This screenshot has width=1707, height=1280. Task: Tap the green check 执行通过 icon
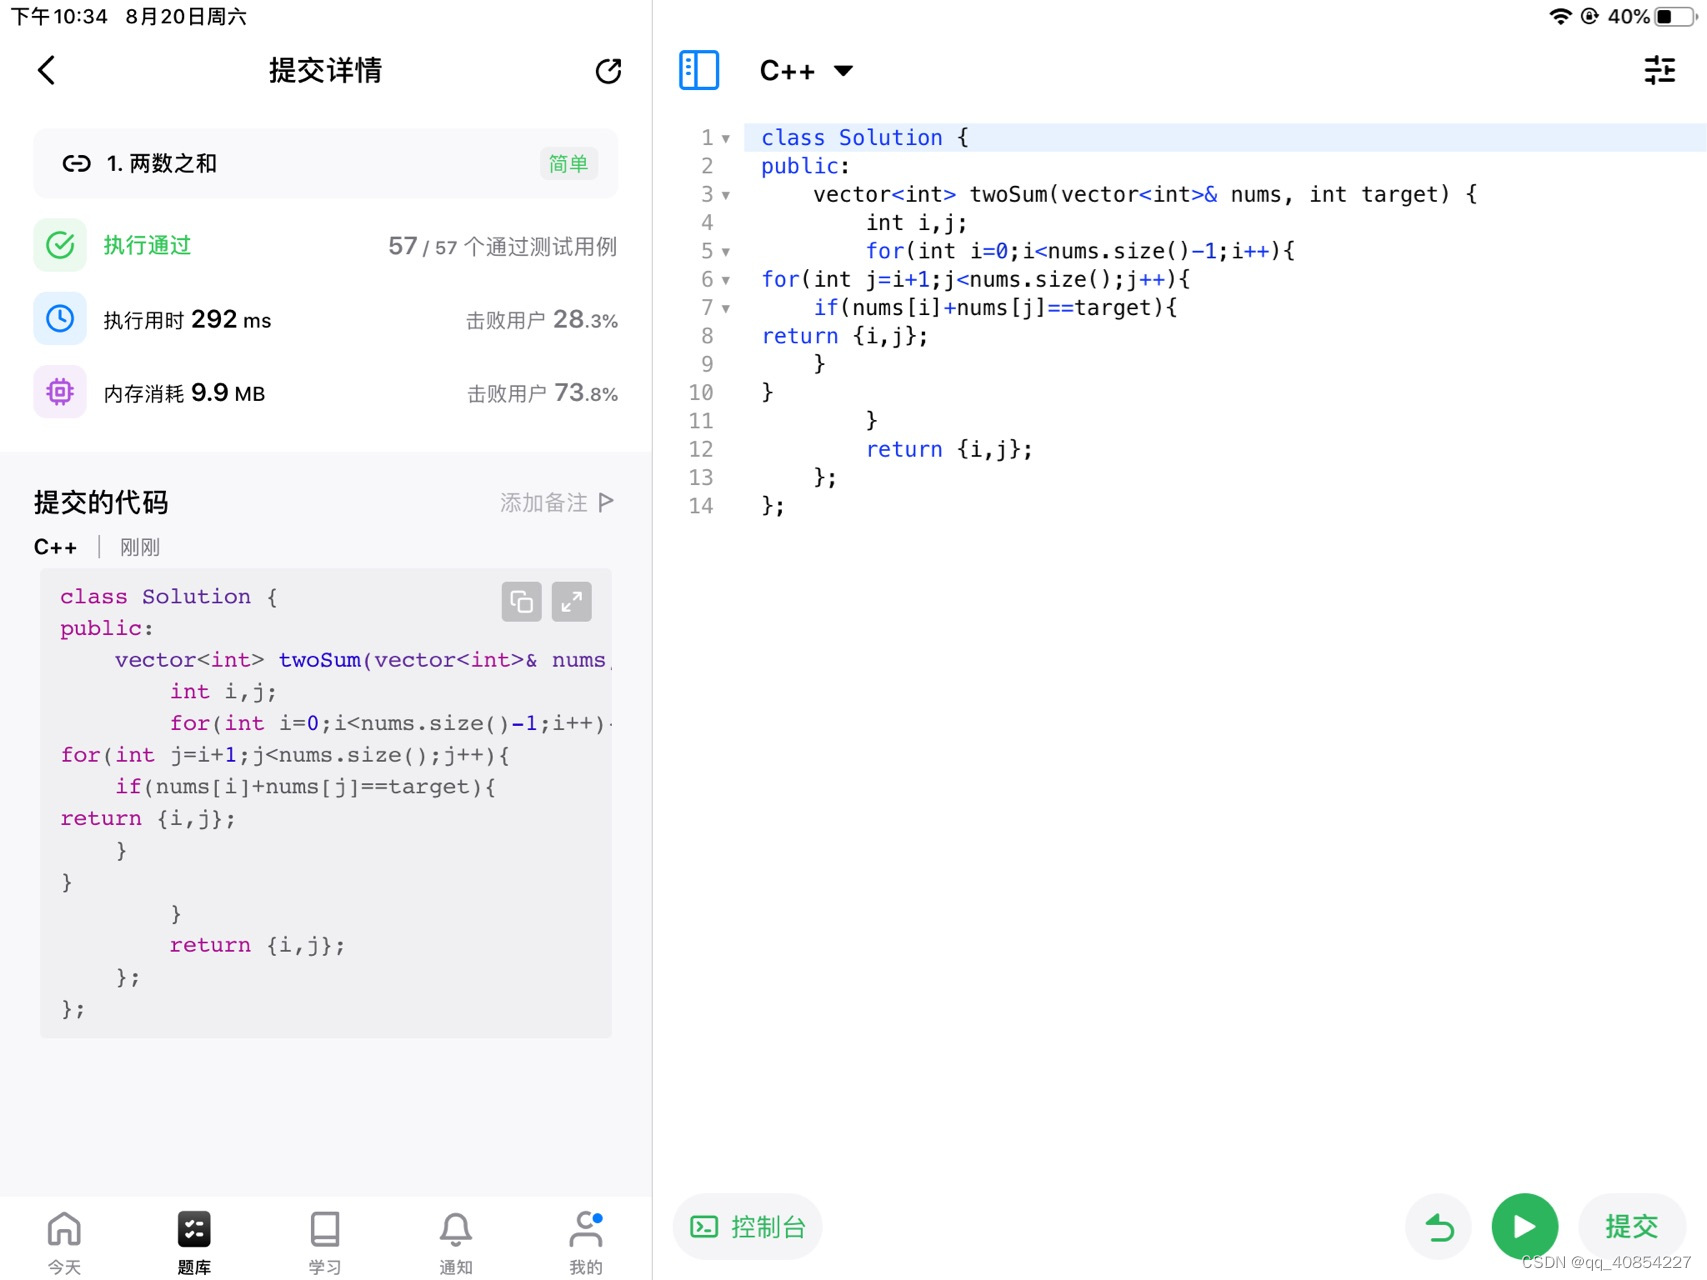tap(60, 245)
